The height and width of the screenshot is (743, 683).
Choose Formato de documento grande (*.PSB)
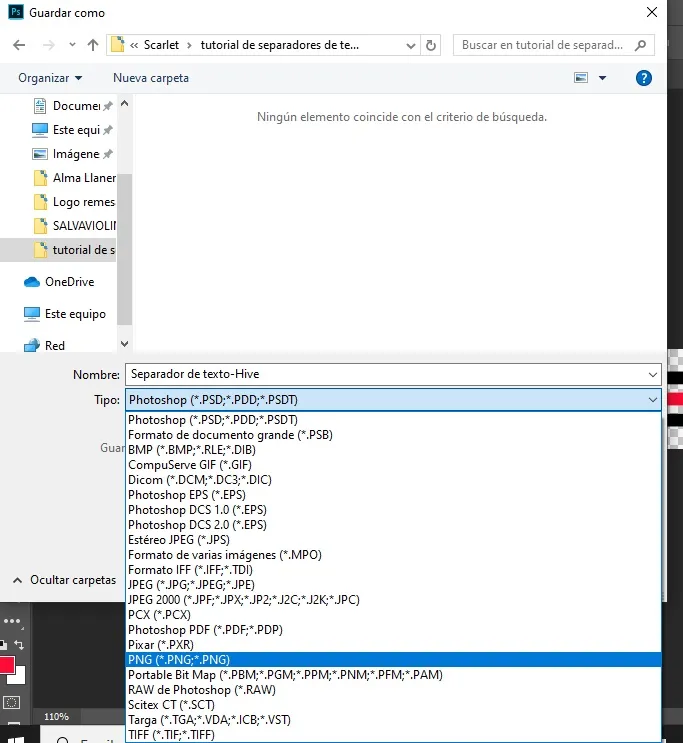coord(393,435)
